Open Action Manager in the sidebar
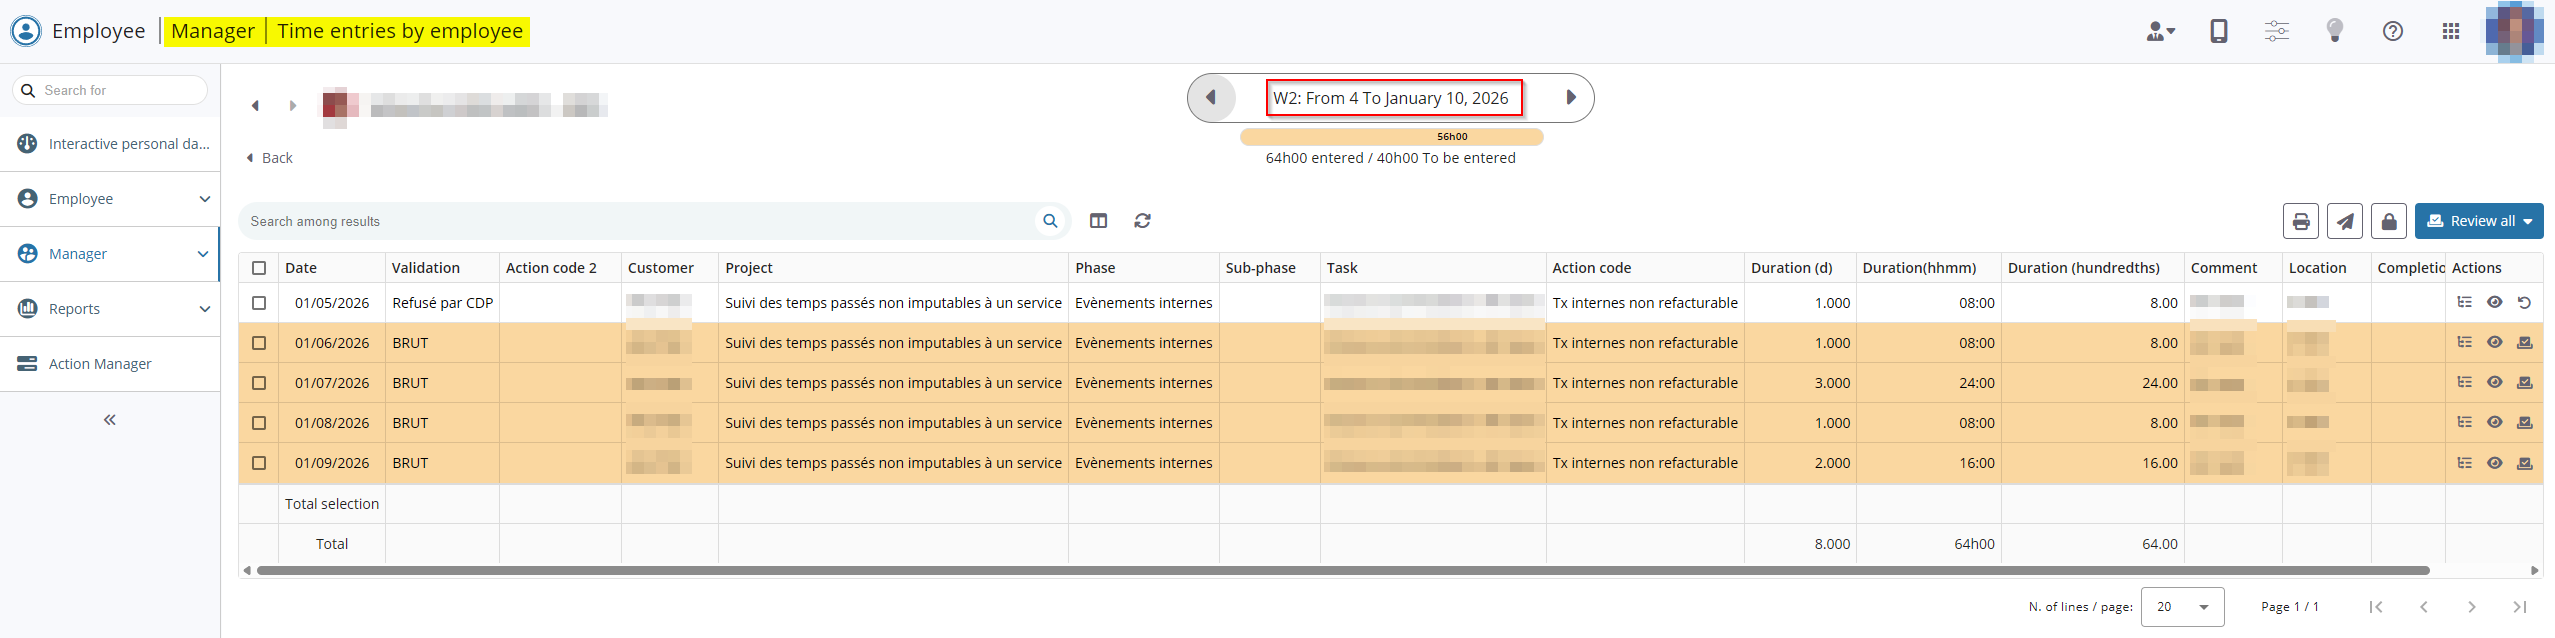Screen dimensions: 2555x638 coord(100,364)
